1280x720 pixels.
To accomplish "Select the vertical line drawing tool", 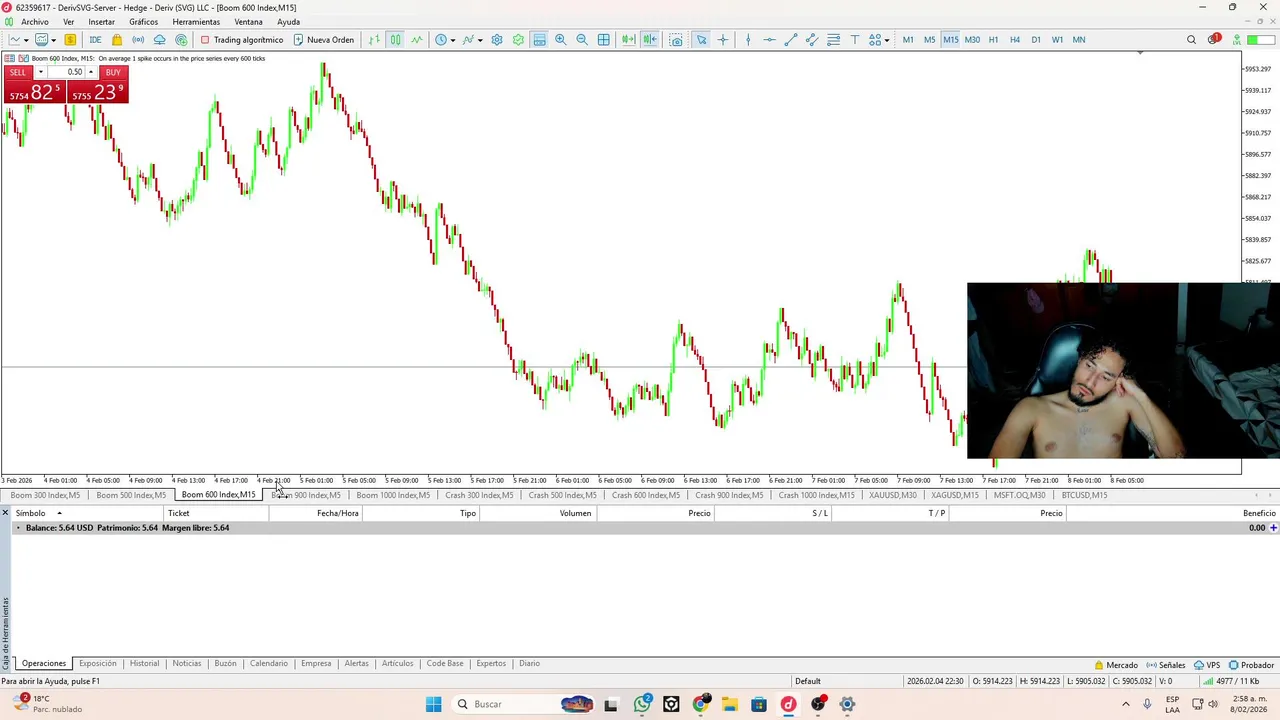I will click(748, 40).
